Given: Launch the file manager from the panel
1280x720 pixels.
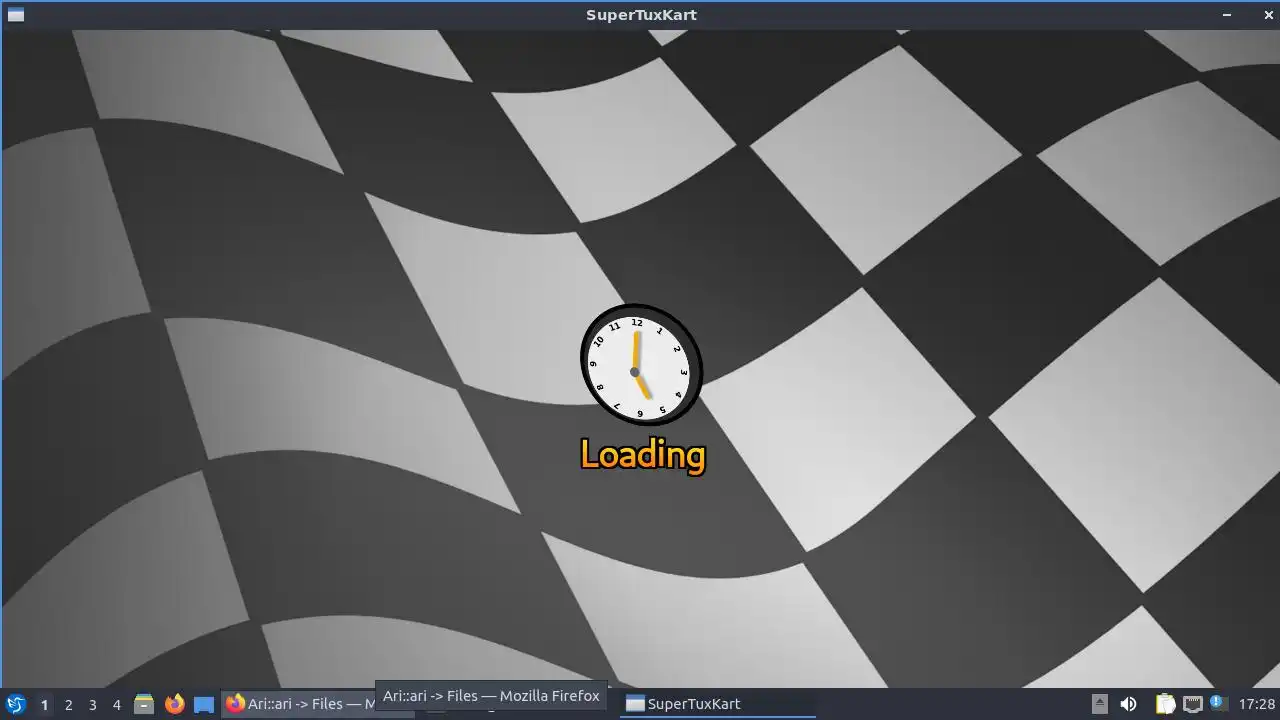Looking at the screenshot, I should 144,704.
